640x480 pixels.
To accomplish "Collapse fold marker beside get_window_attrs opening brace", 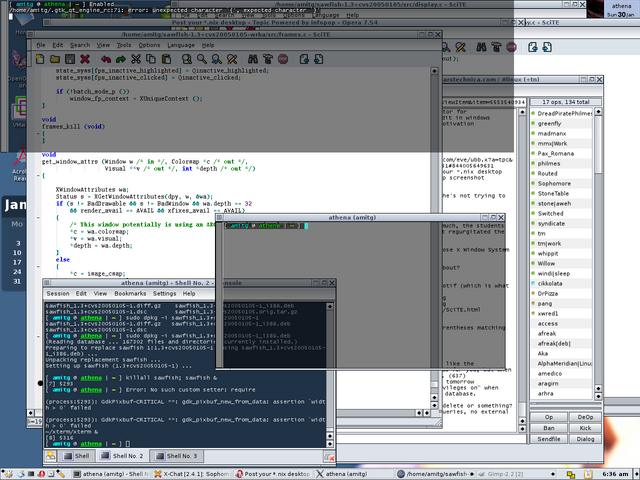I will coord(38,176).
